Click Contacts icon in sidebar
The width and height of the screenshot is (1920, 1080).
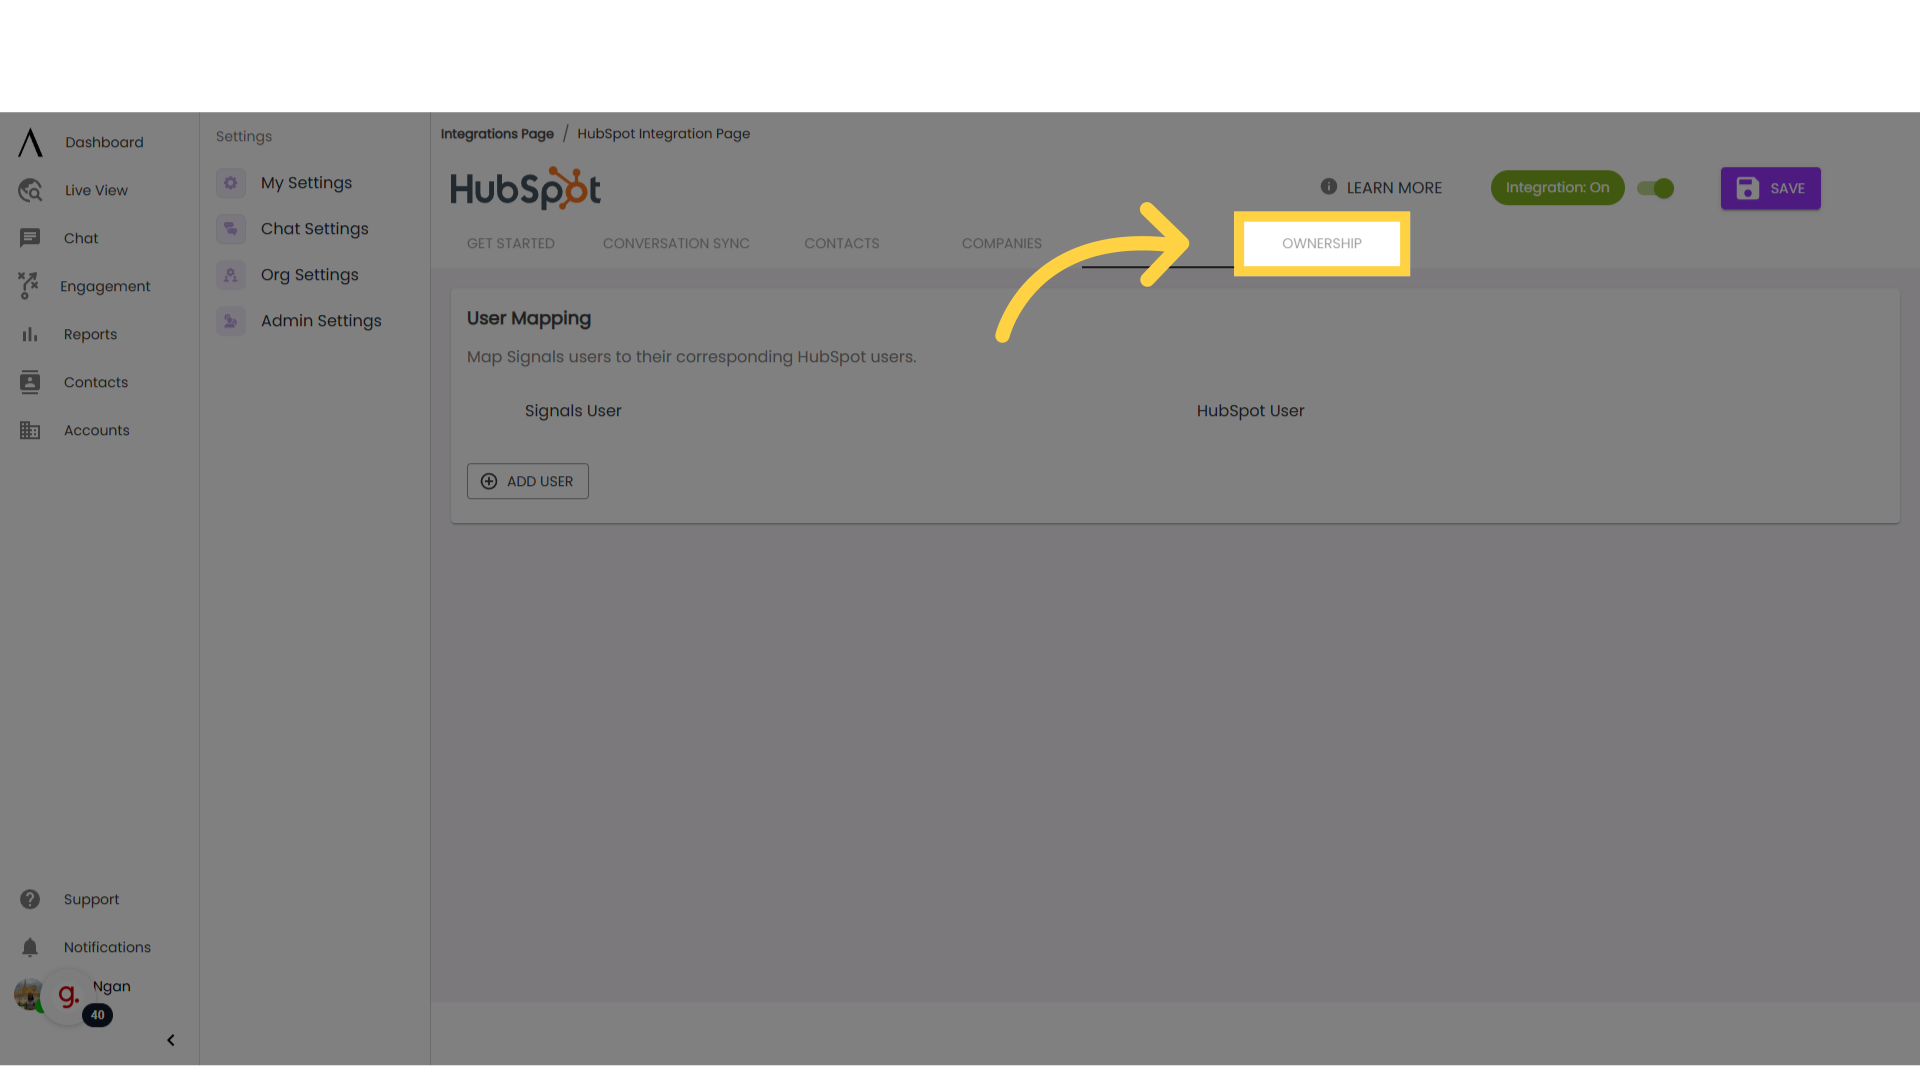29,381
